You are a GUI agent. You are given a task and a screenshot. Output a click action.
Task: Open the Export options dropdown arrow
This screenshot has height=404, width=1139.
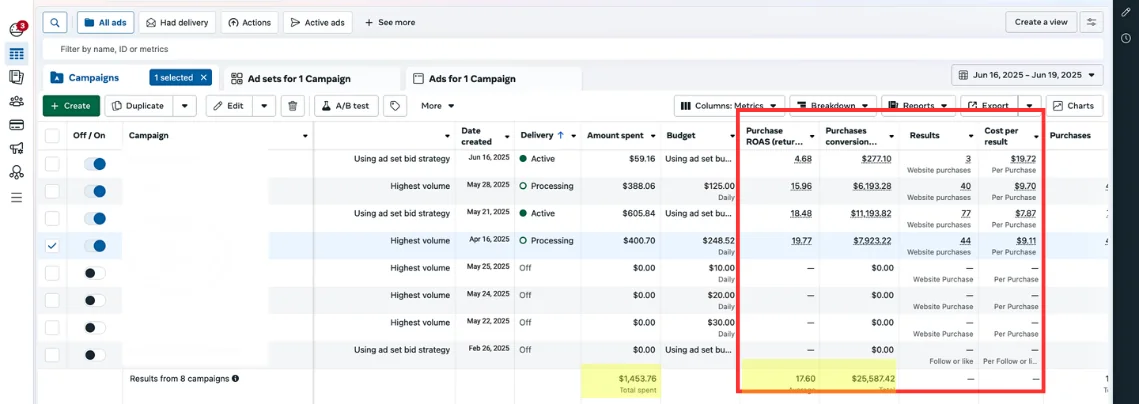1030,106
